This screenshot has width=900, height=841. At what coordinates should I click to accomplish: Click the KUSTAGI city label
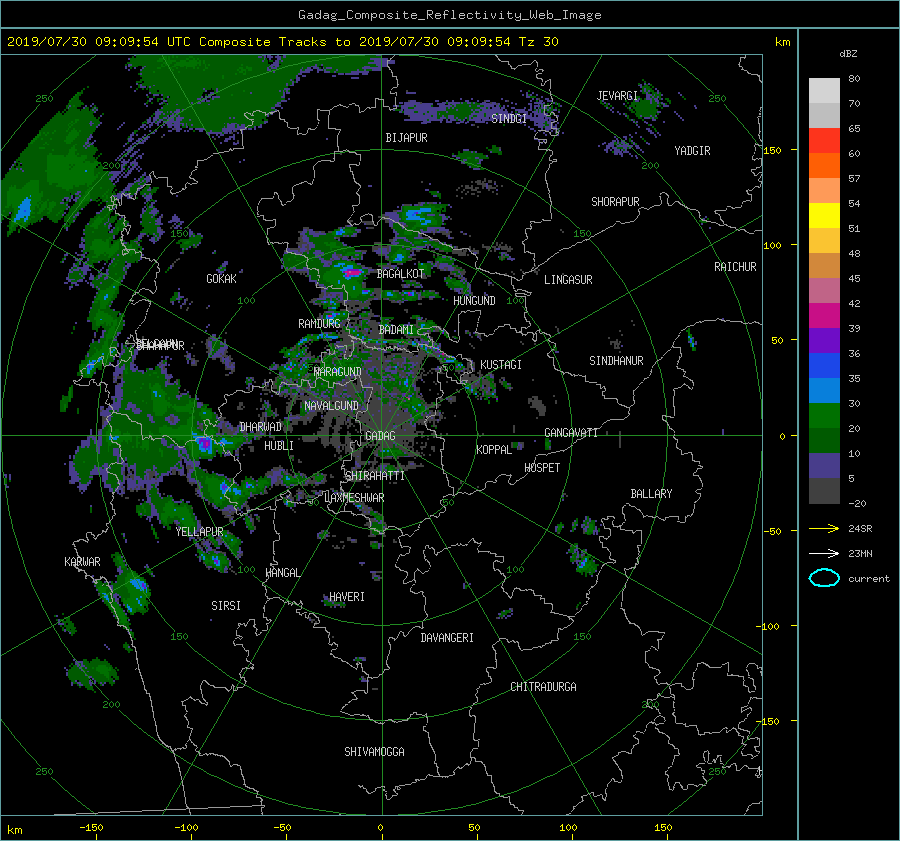click(501, 365)
